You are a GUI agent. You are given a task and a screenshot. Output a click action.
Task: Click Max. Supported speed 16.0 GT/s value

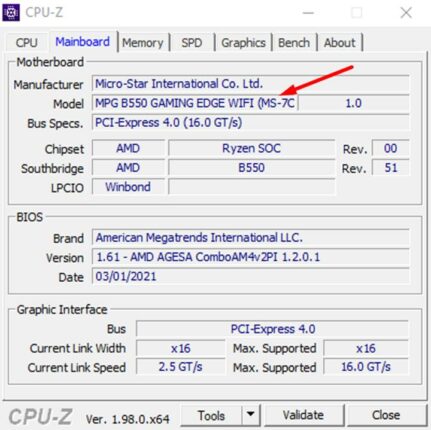pyautogui.click(x=366, y=367)
